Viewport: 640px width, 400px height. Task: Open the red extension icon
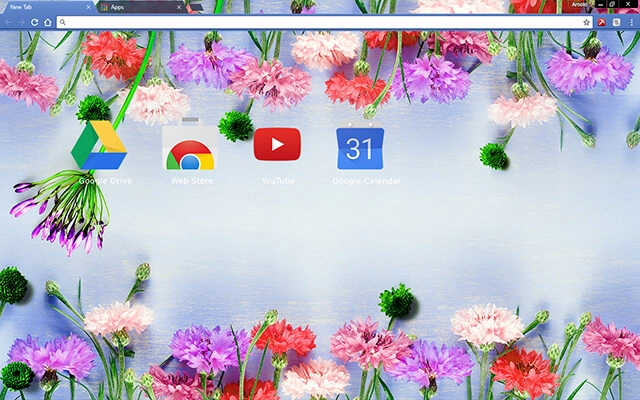click(602, 22)
